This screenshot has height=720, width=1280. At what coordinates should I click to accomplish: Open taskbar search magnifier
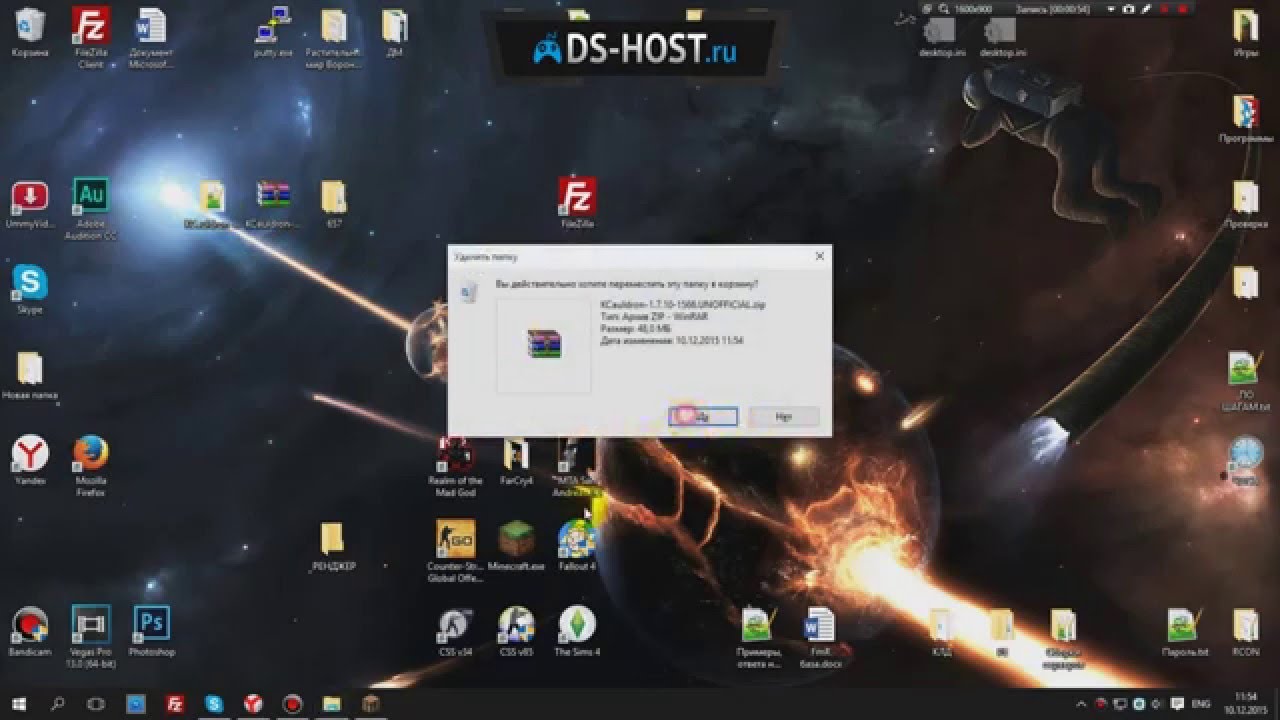[57, 703]
